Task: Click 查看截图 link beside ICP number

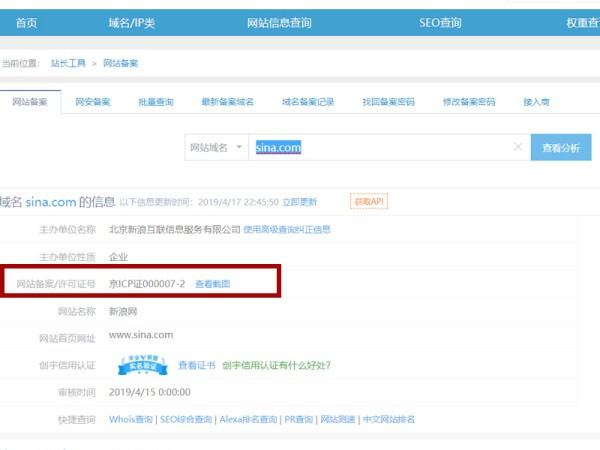Action: [213, 284]
